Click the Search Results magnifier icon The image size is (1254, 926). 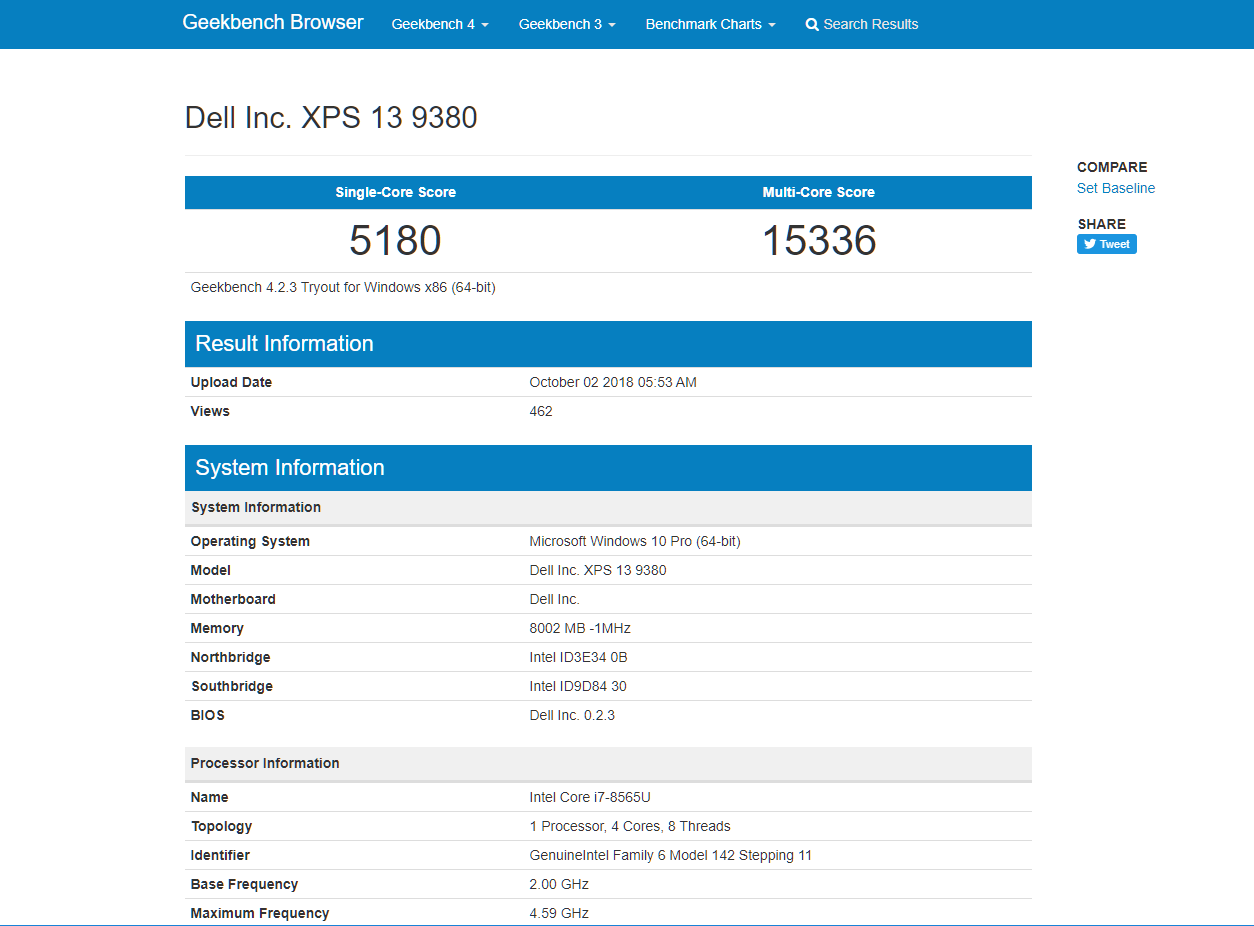(x=812, y=24)
